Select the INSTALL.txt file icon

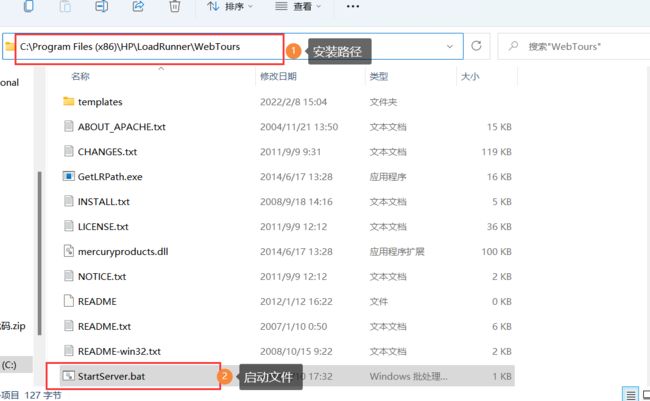(x=68, y=201)
